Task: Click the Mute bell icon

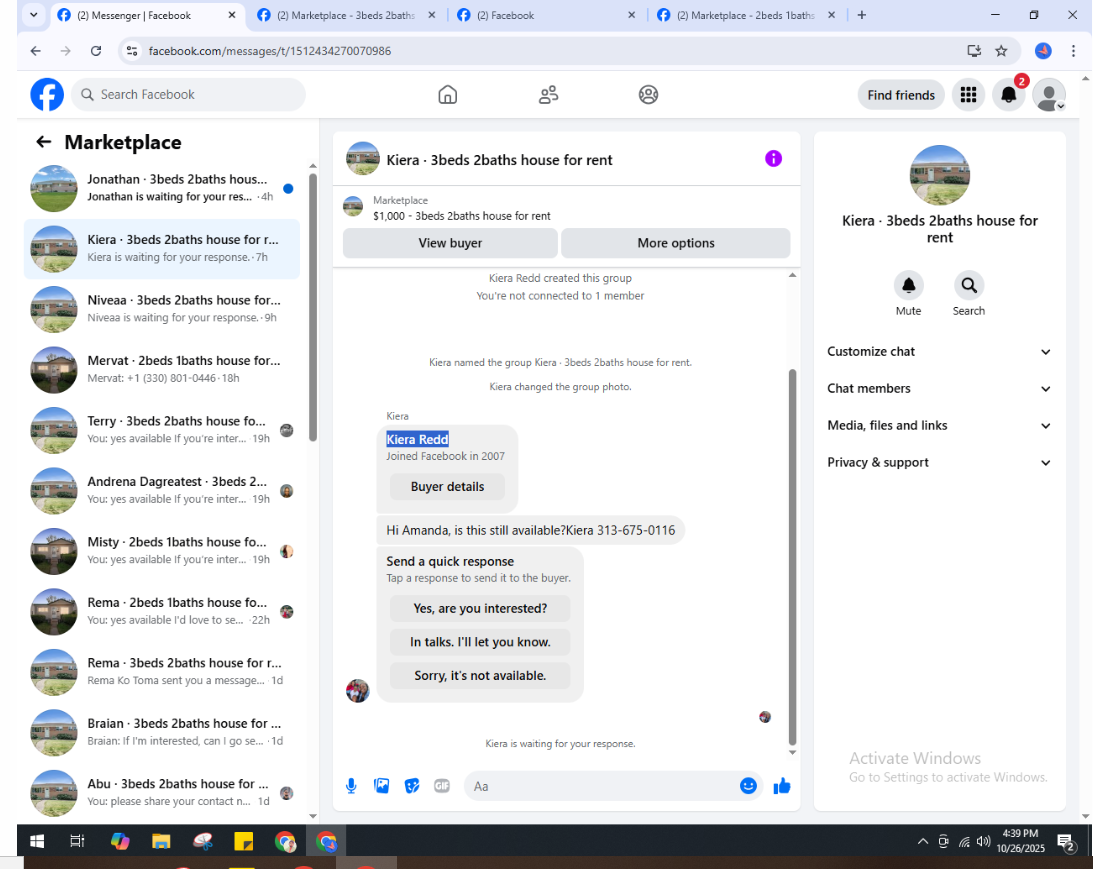Action: 908,285
